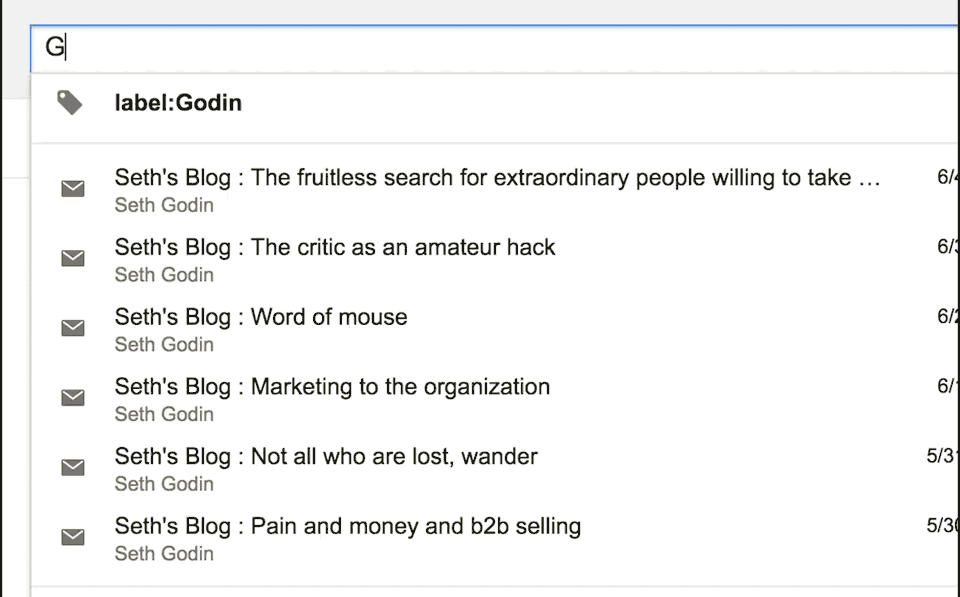The width and height of the screenshot is (960, 597).
Task: Select the label:Godin search suggestion
Action: pos(178,103)
